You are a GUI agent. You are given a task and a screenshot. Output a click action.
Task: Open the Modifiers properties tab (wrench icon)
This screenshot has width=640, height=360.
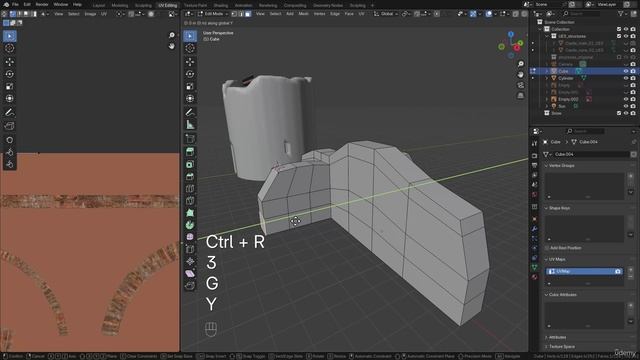(x=534, y=229)
